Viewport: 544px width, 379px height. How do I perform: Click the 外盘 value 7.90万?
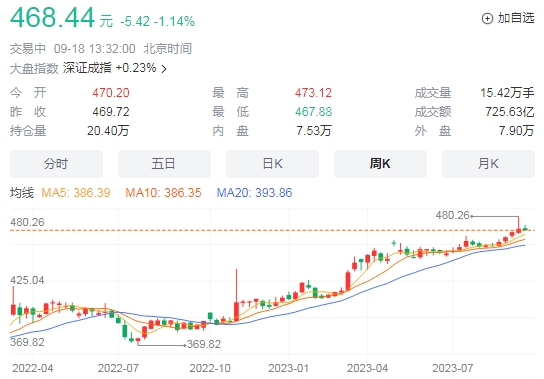[x=517, y=131]
